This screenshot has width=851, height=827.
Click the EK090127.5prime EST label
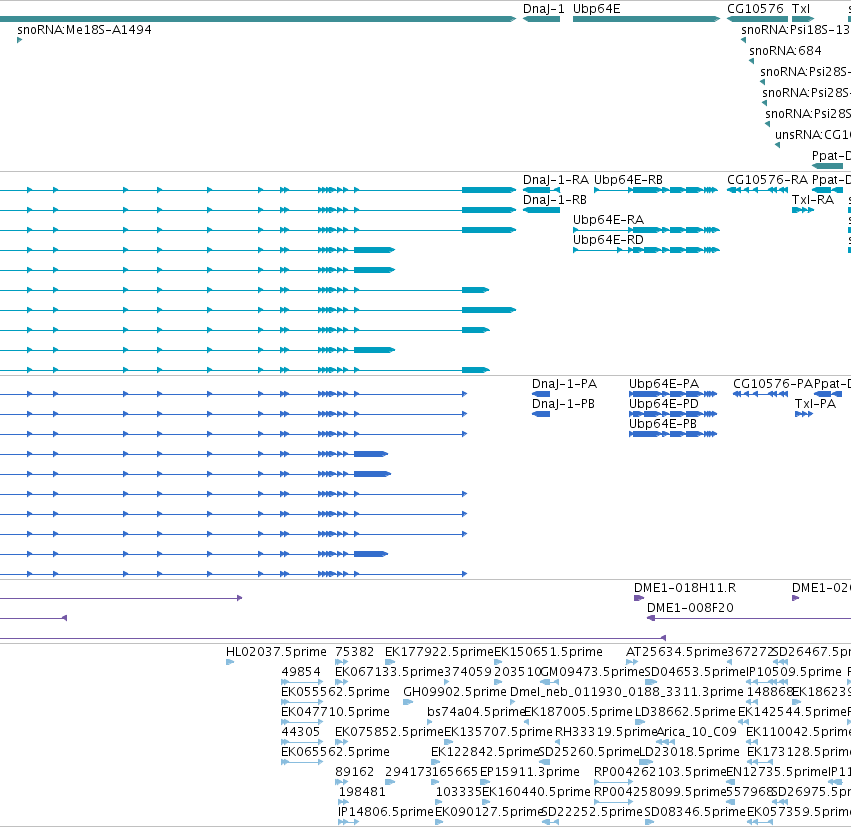point(489,812)
